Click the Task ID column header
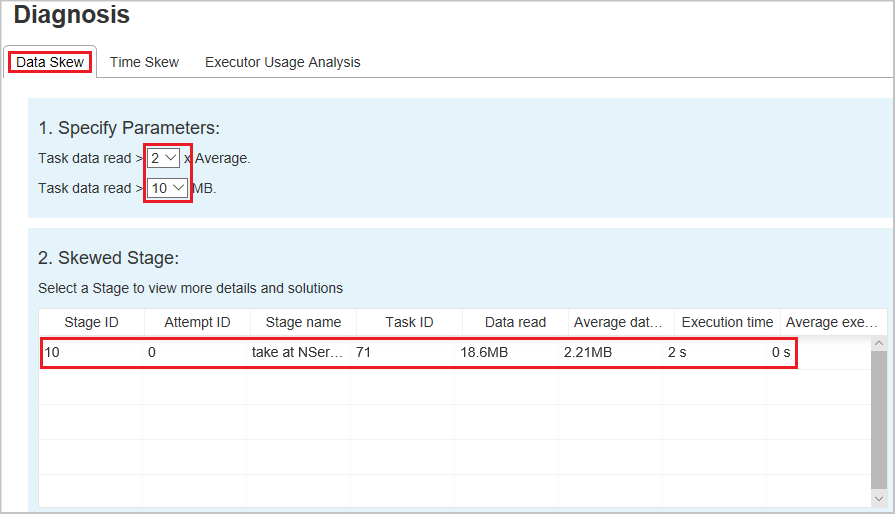The image size is (895, 514). tap(409, 322)
